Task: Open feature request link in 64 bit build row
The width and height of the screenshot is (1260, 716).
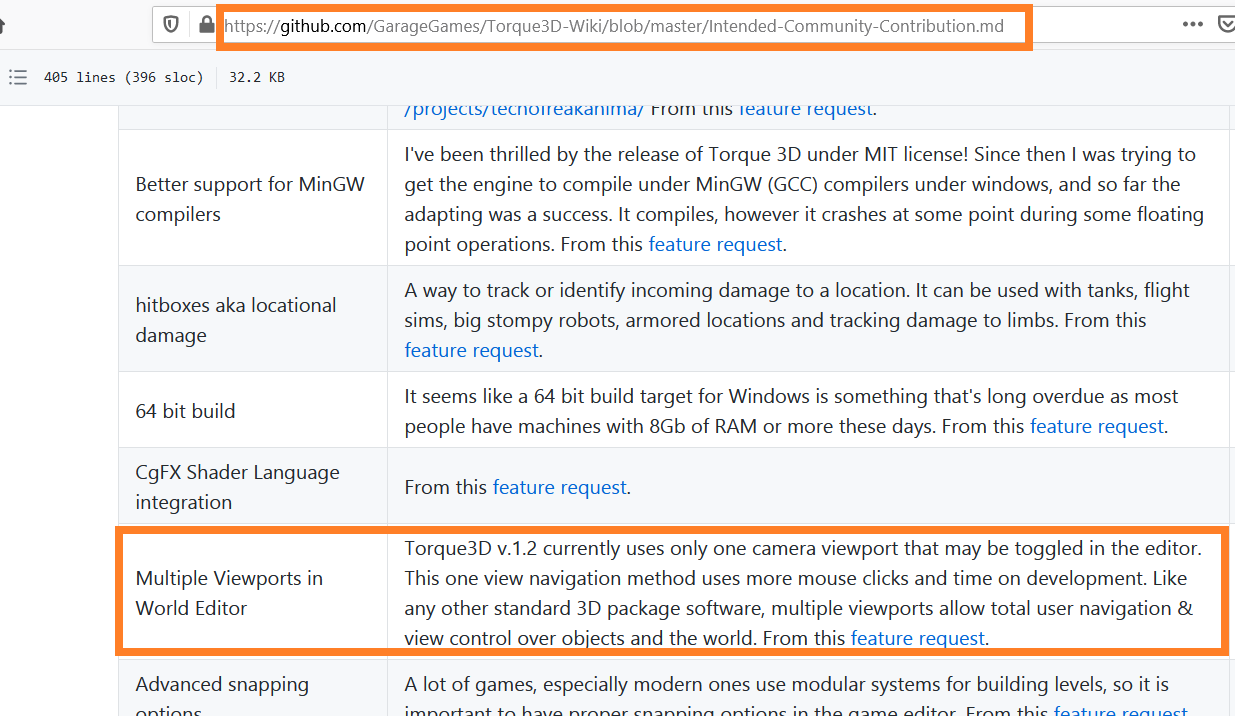Action: click(1097, 426)
